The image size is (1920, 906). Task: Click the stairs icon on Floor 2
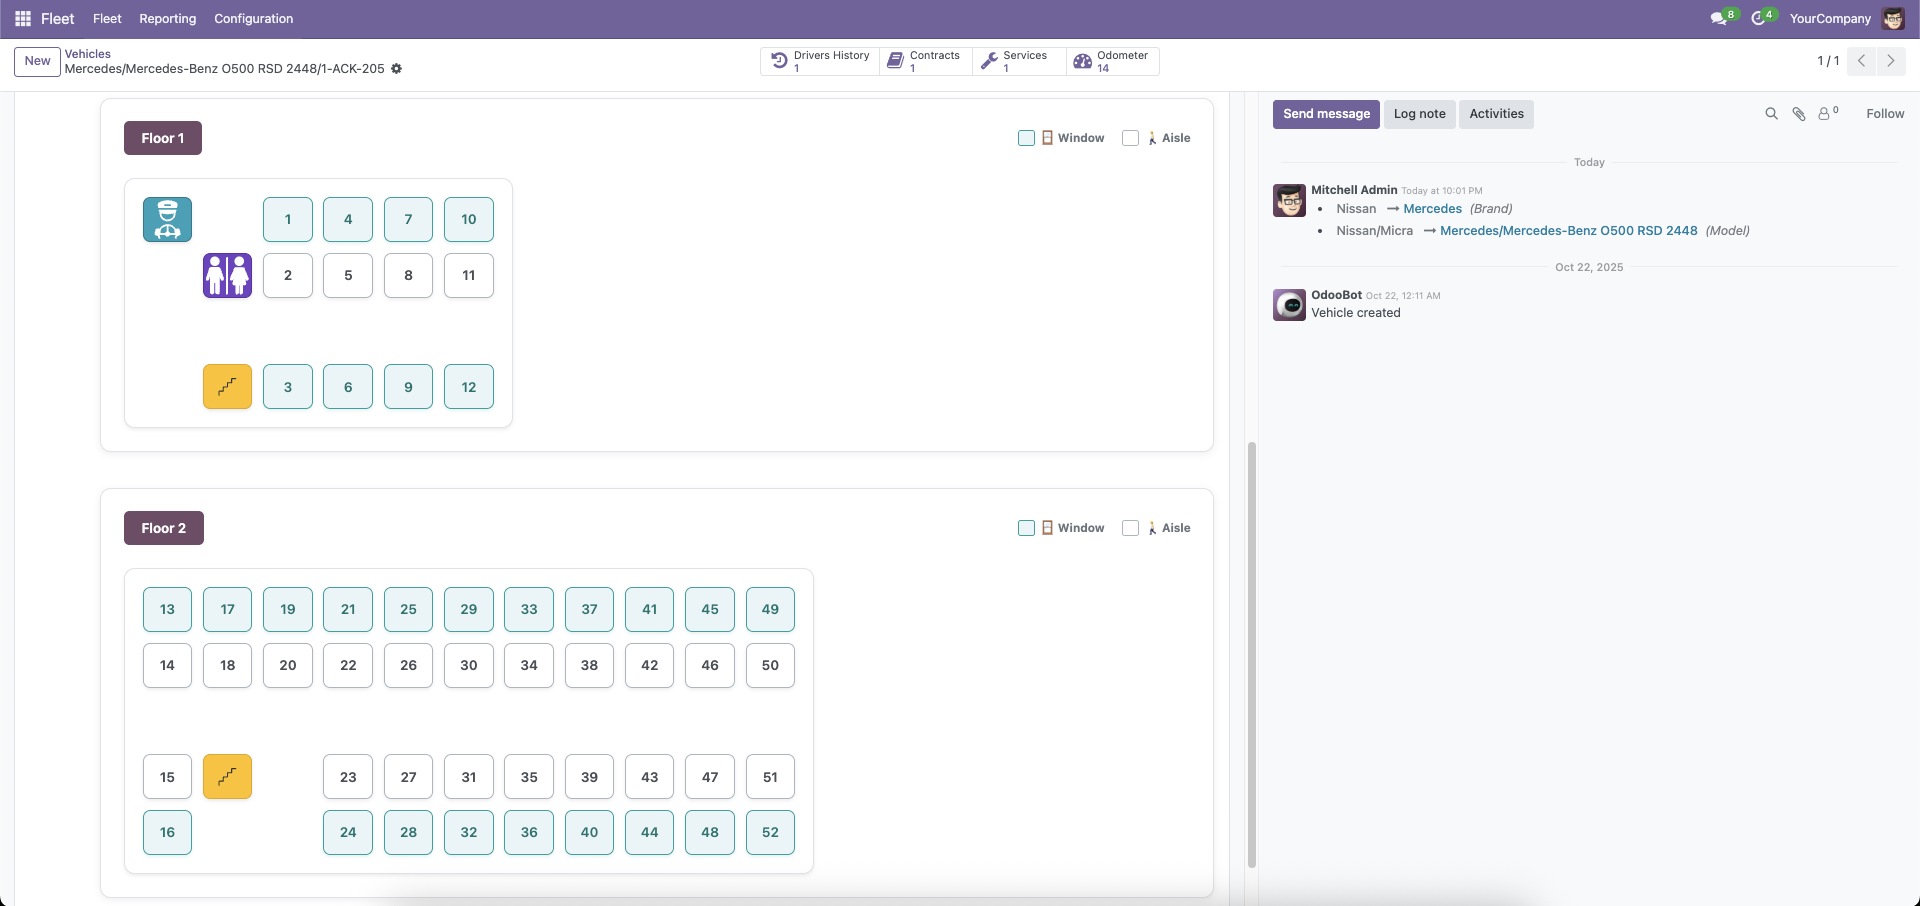click(228, 777)
